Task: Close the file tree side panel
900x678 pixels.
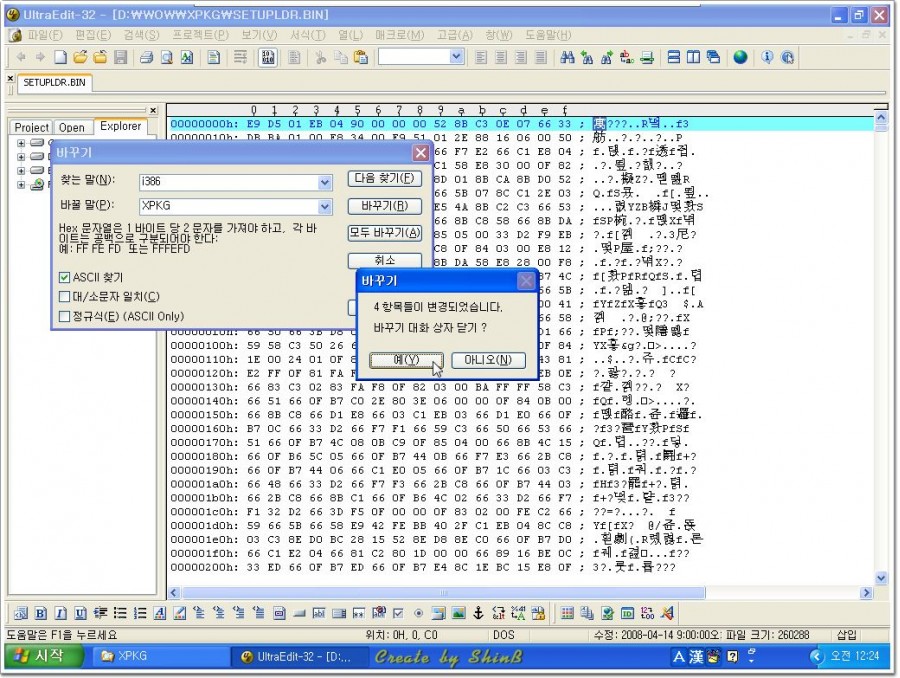Action: click(153, 110)
